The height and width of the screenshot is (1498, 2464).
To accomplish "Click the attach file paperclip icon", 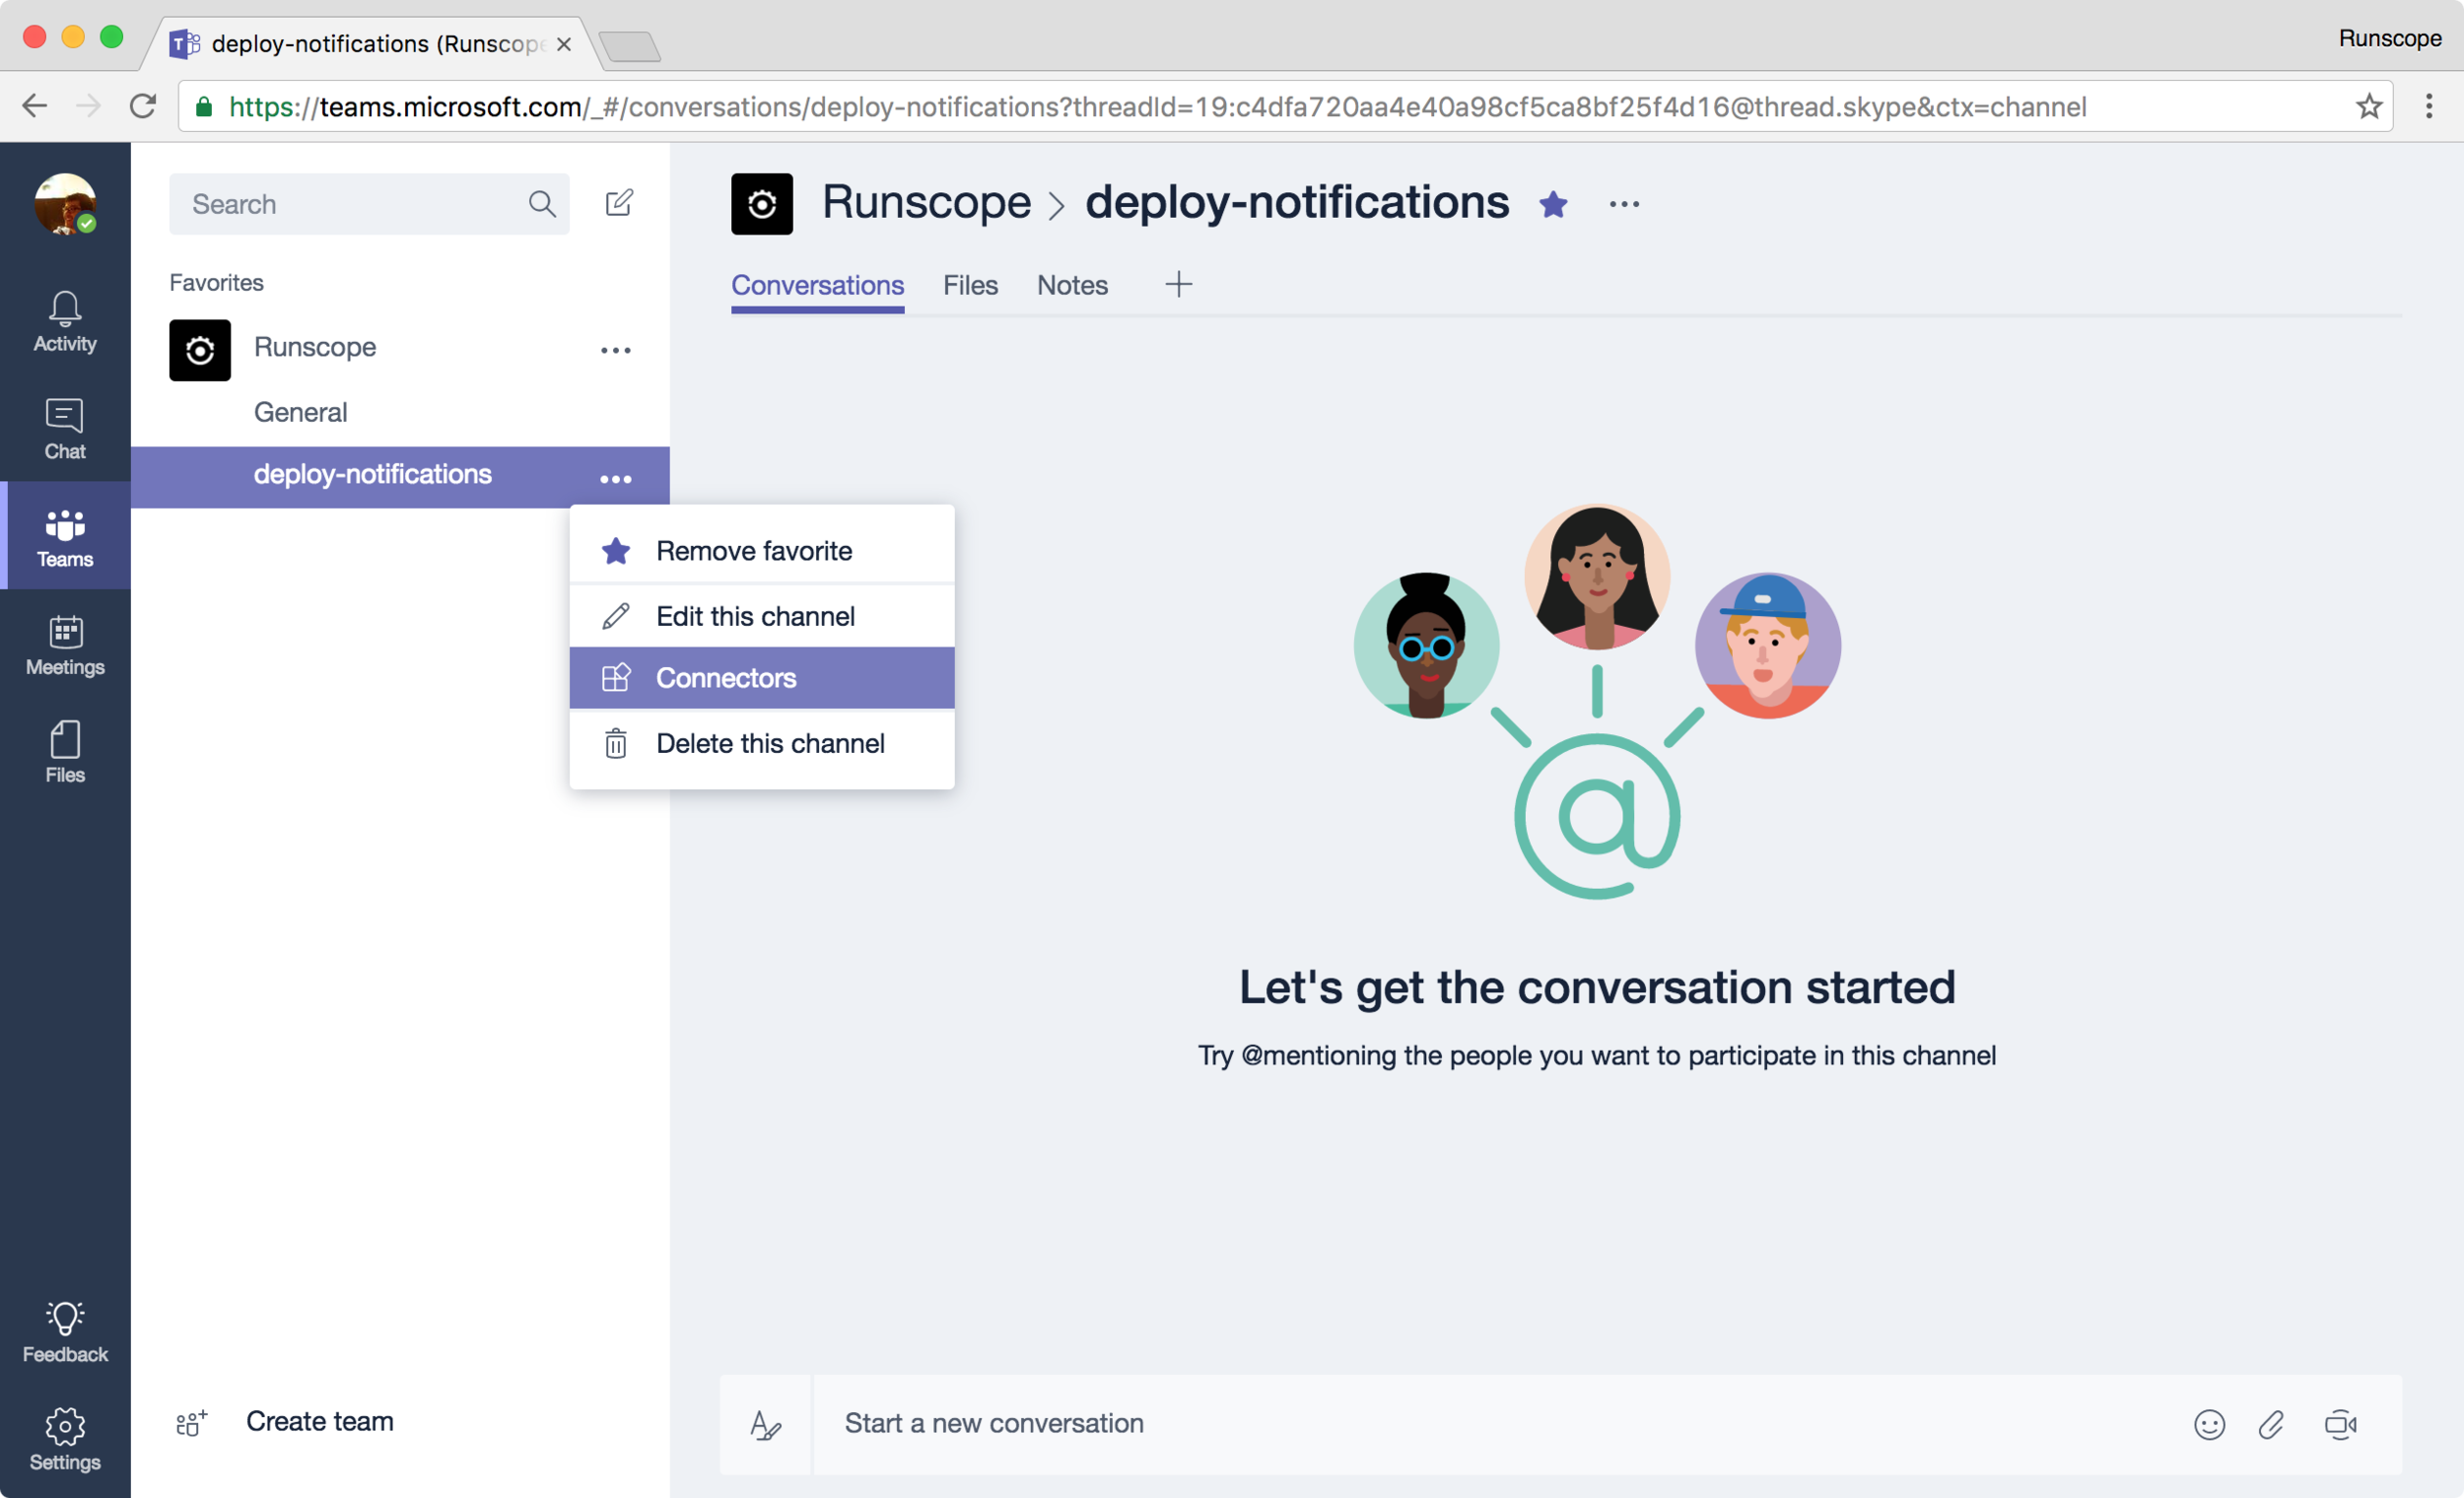I will [2271, 1424].
